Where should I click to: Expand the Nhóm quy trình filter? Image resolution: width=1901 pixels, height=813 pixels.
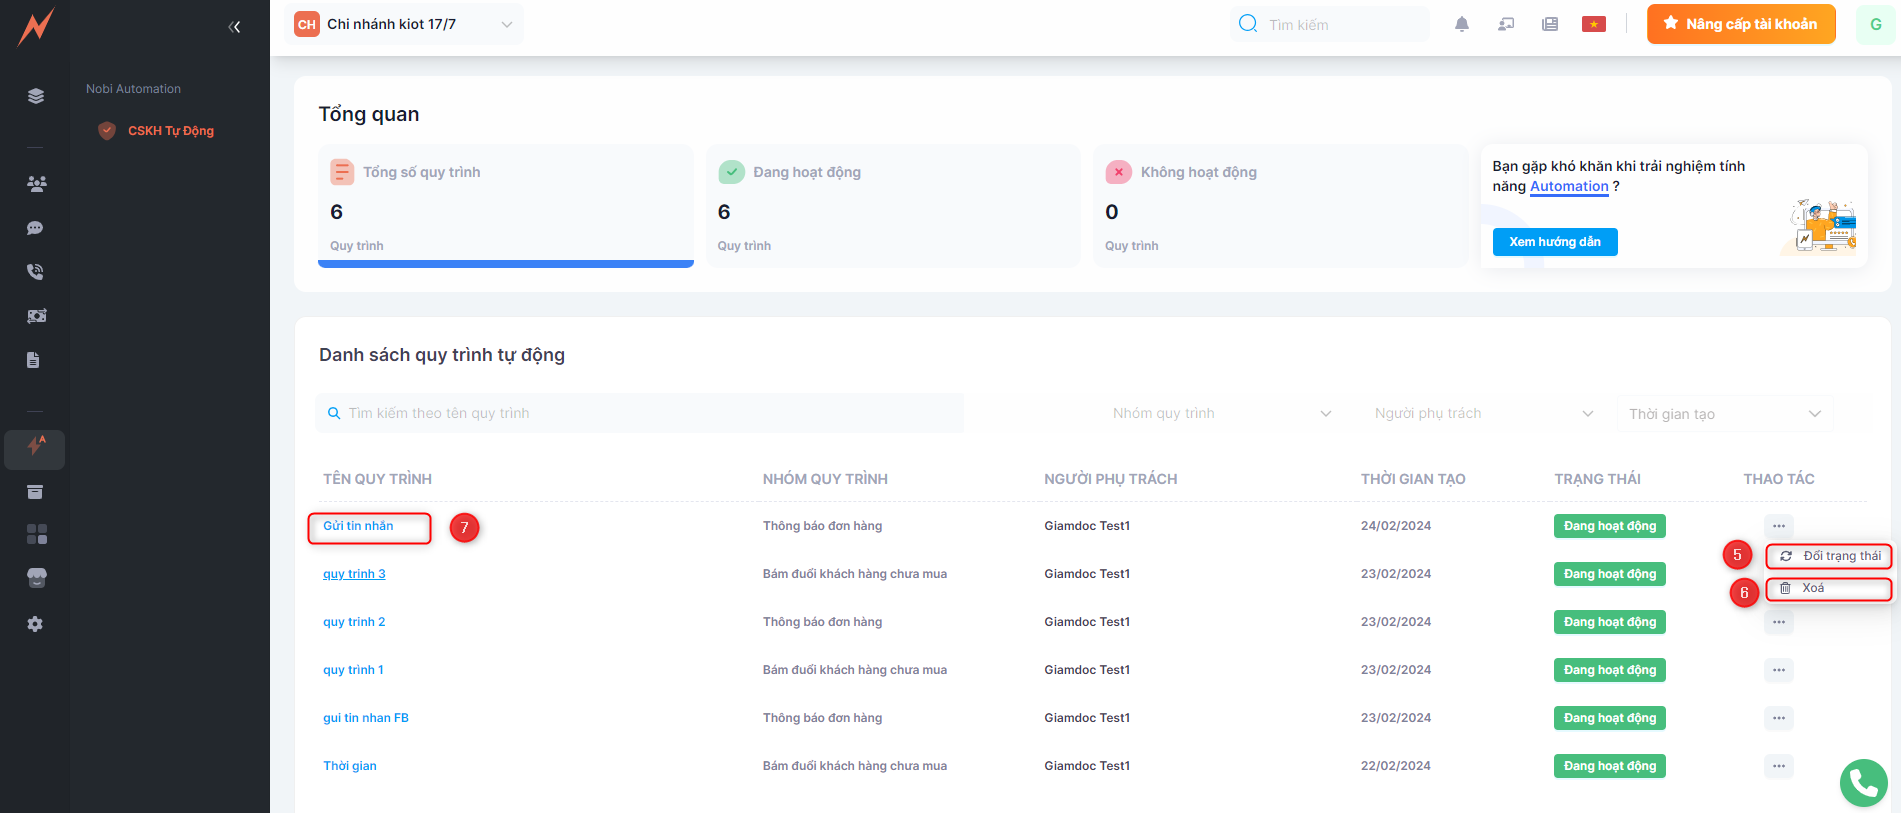1221,413
